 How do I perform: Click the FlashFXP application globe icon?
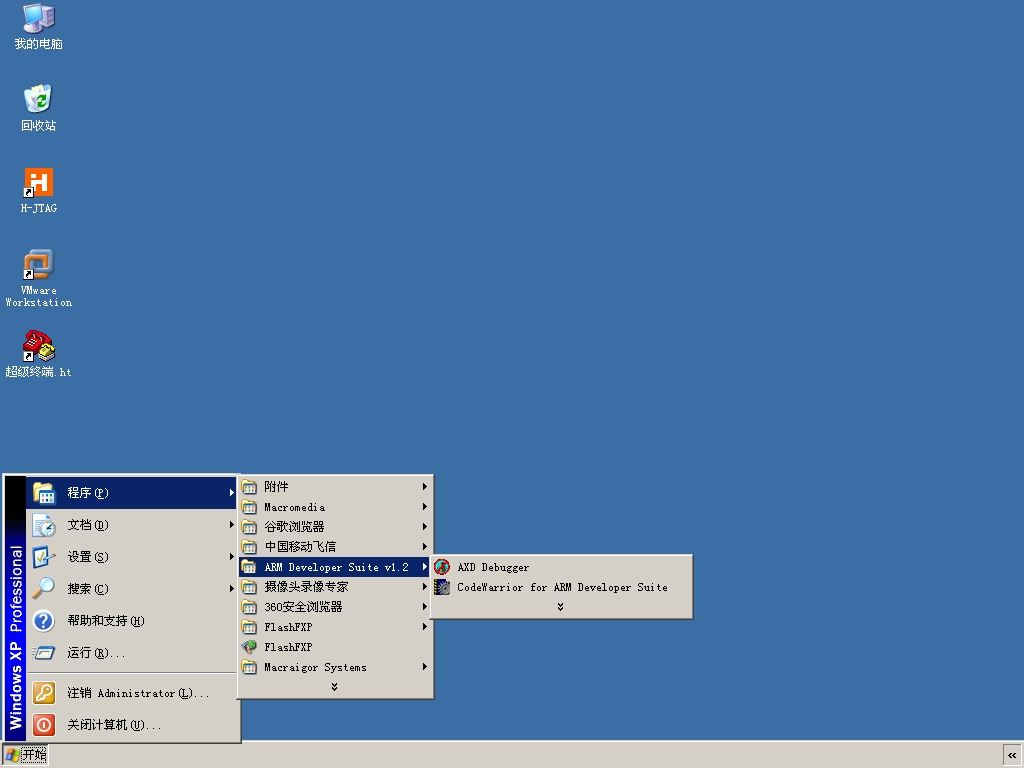tap(249, 647)
